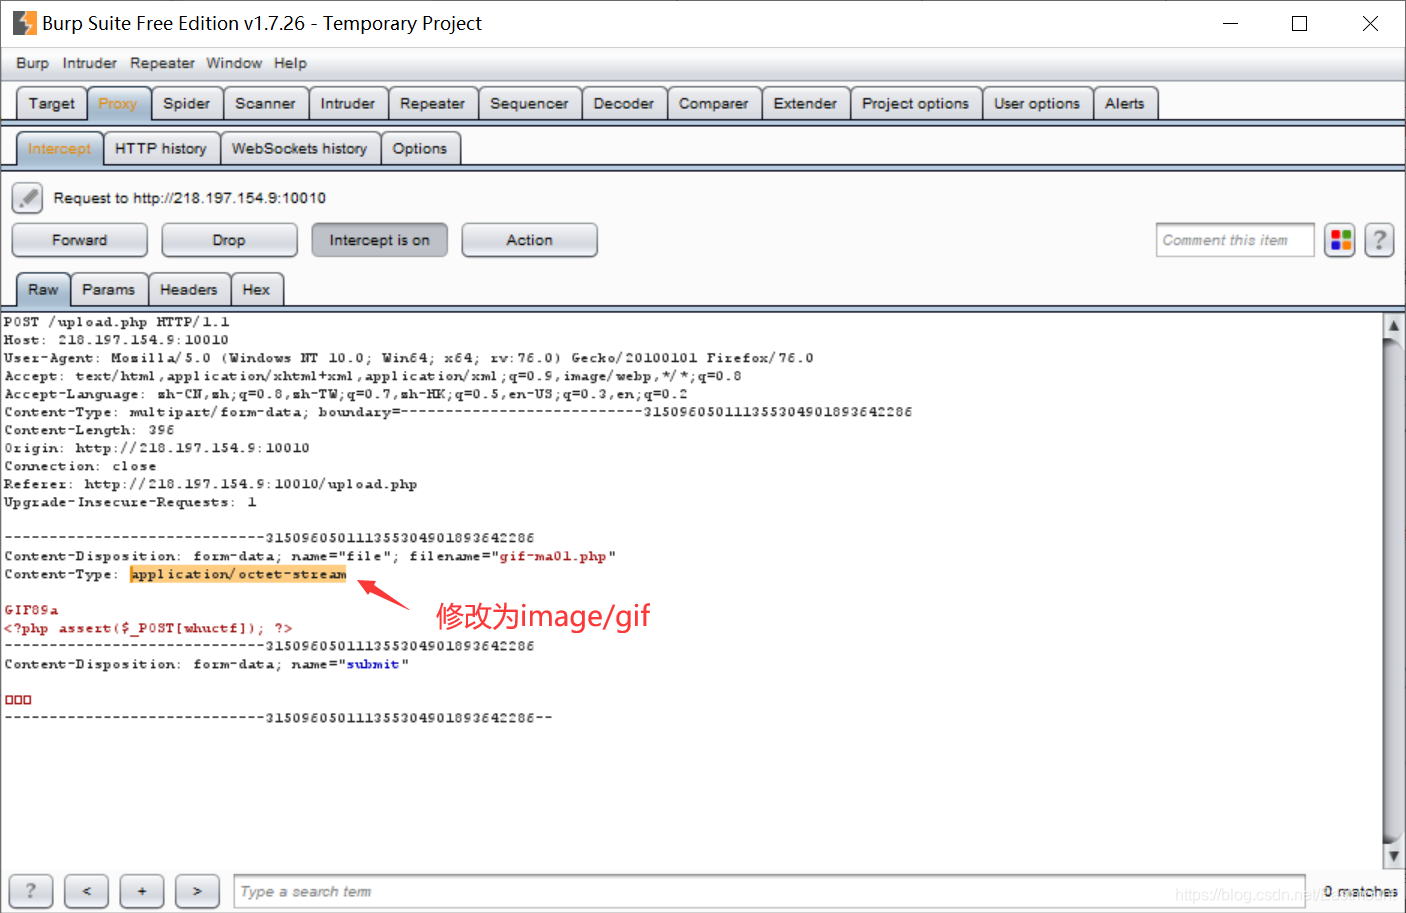Click the GIF89a payload line
The height and width of the screenshot is (913, 1406).
coord(32,610)
